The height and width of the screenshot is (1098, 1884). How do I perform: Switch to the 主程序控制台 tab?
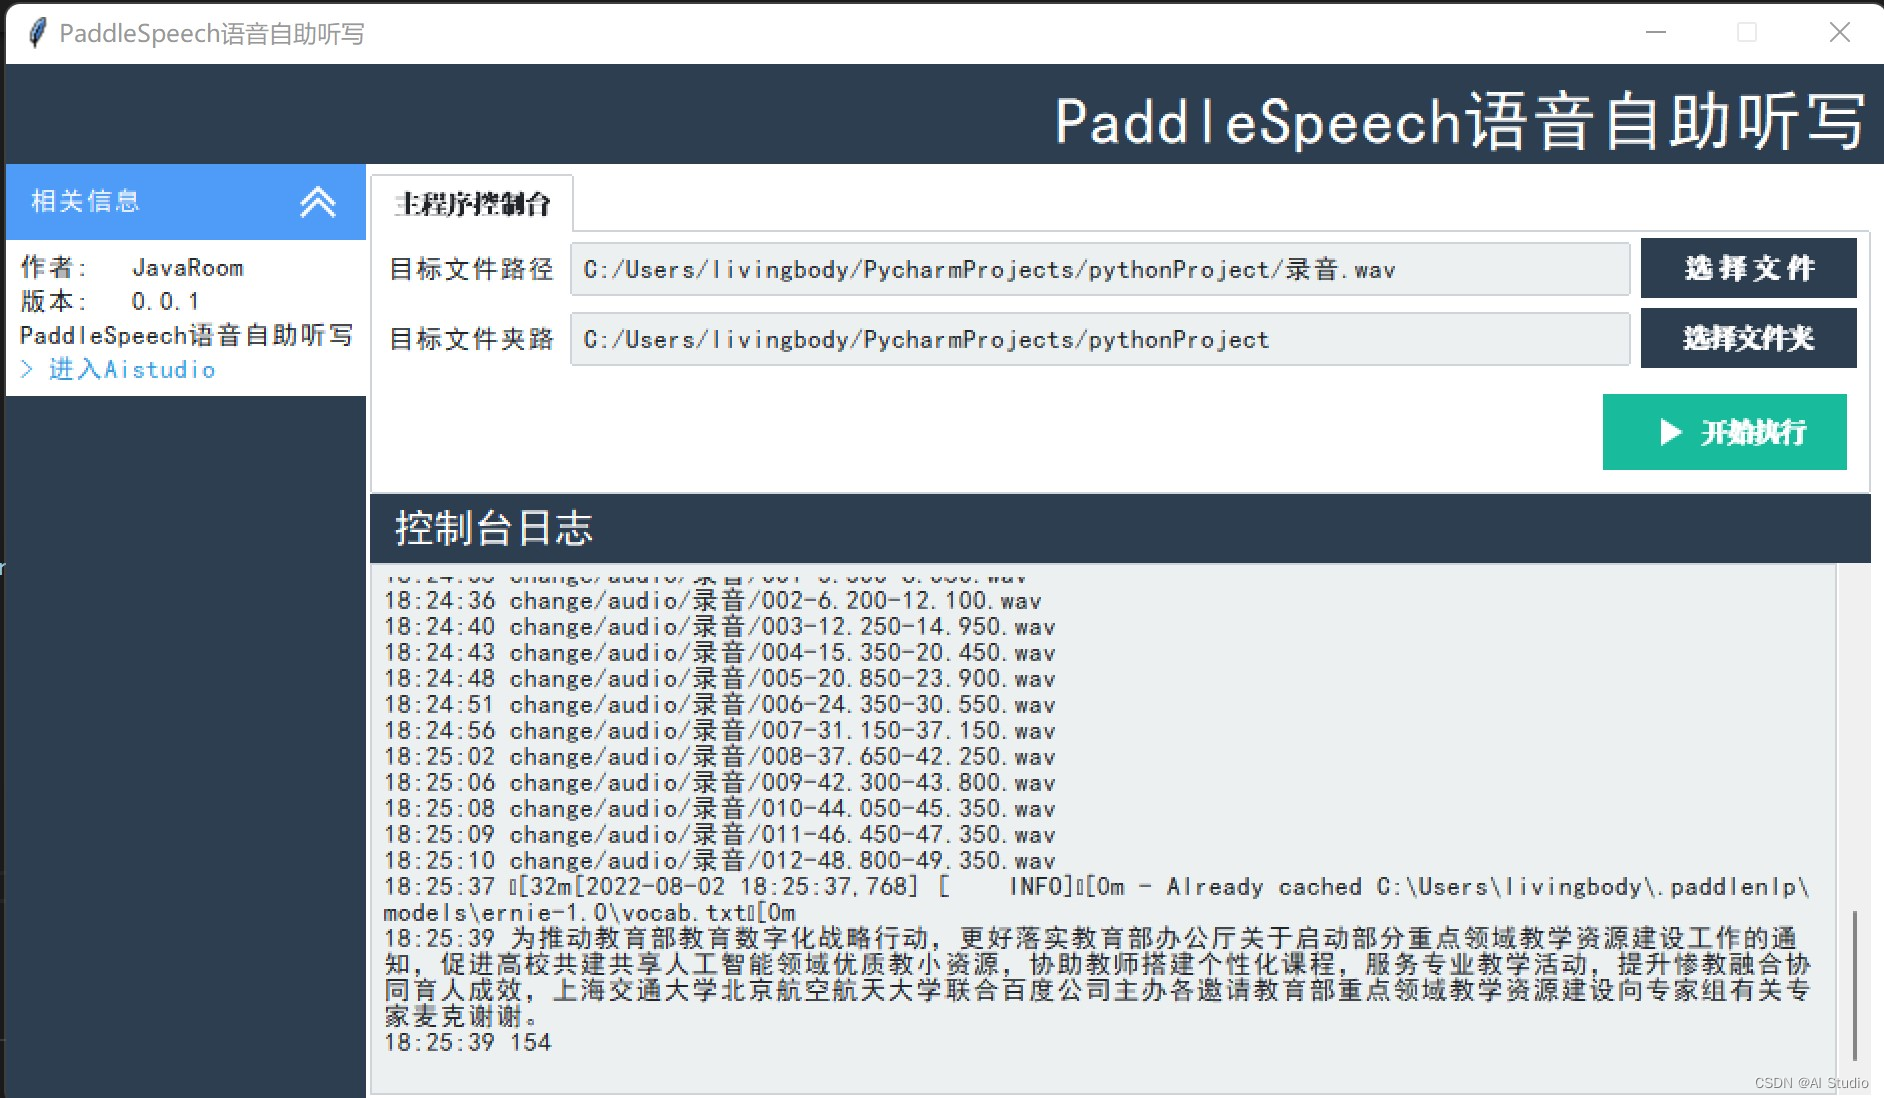pyautogui.click(x=472, y=202)
